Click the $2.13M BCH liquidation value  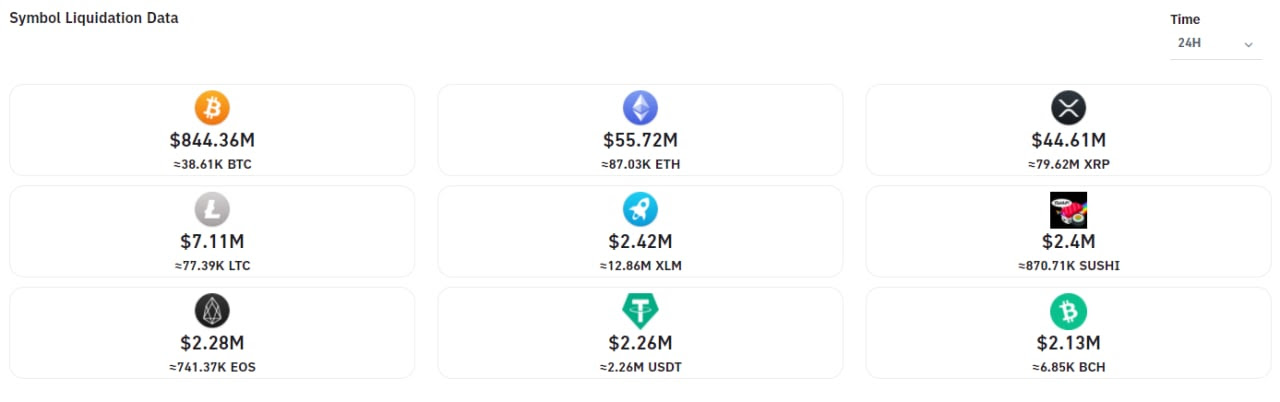click(1068, 343)
